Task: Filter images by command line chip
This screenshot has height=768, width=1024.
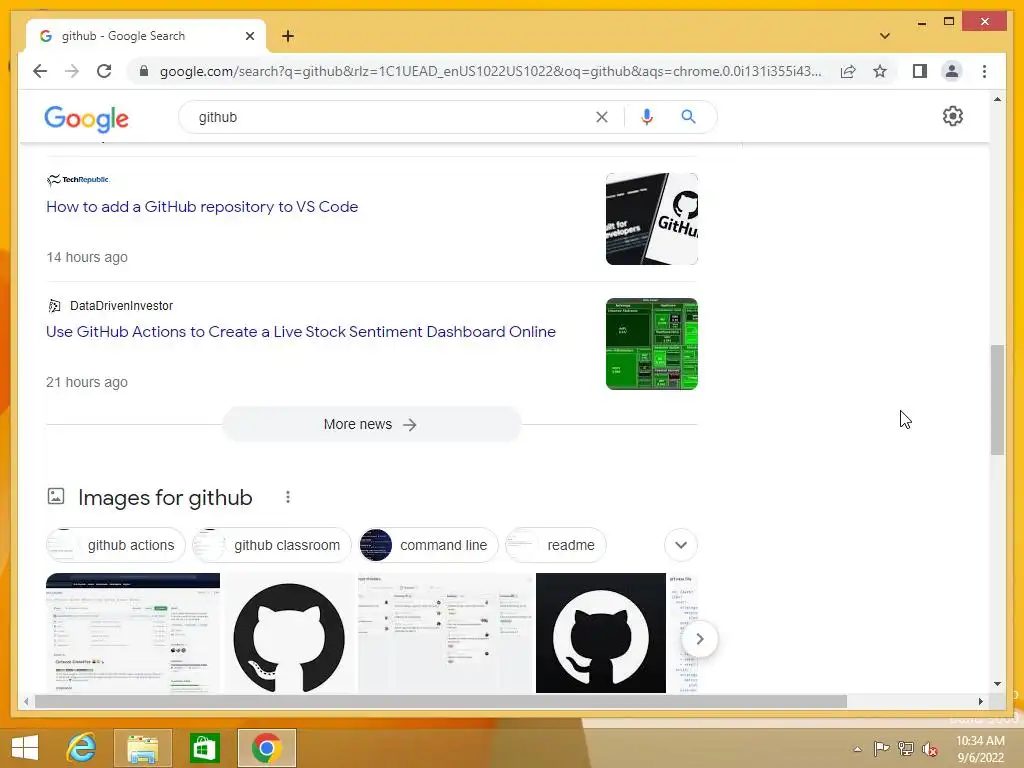Action: click(428, 545)
